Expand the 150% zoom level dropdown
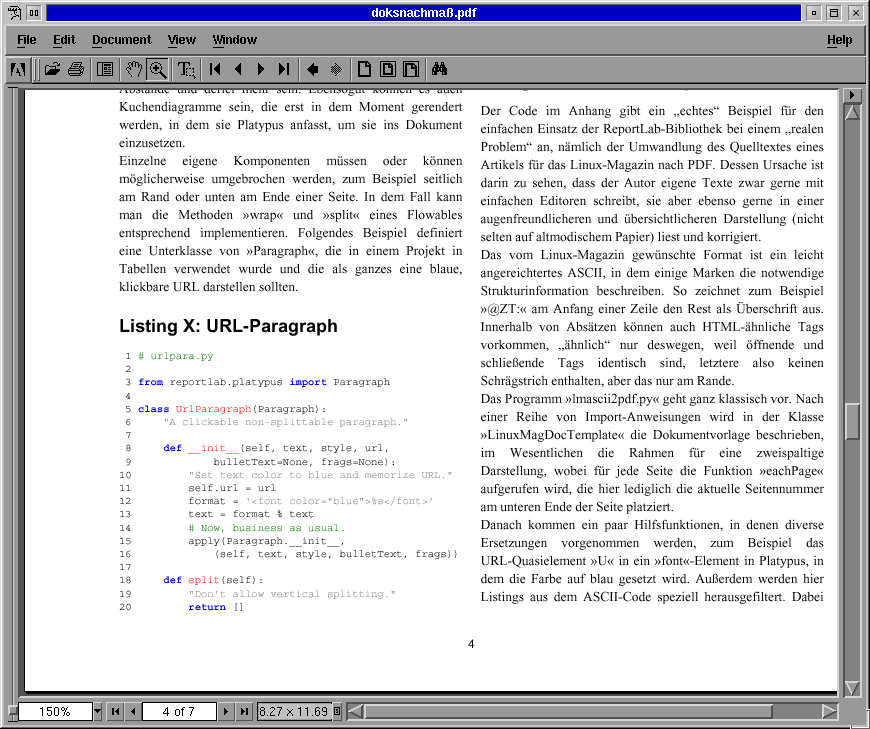Image resolution: width=870 pixels, height=729 pixels. point(97,712)
